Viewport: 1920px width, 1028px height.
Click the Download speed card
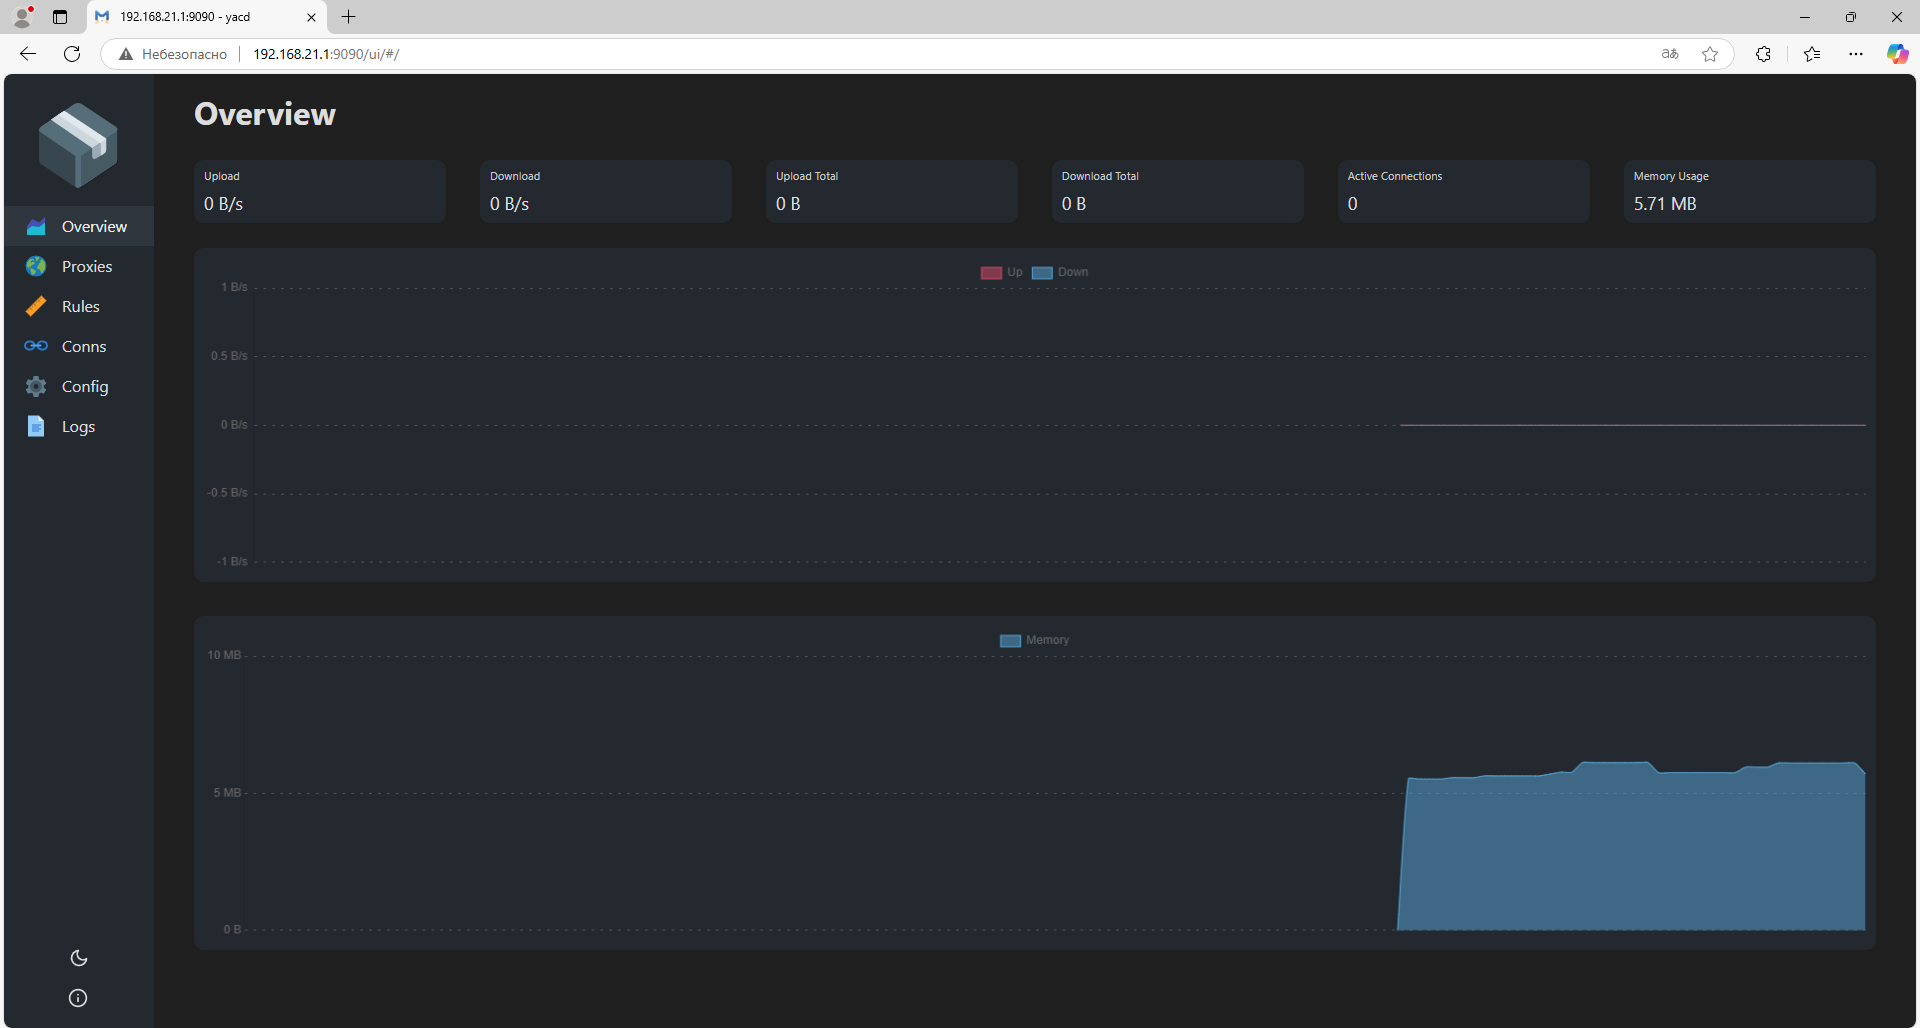[606, 191]
